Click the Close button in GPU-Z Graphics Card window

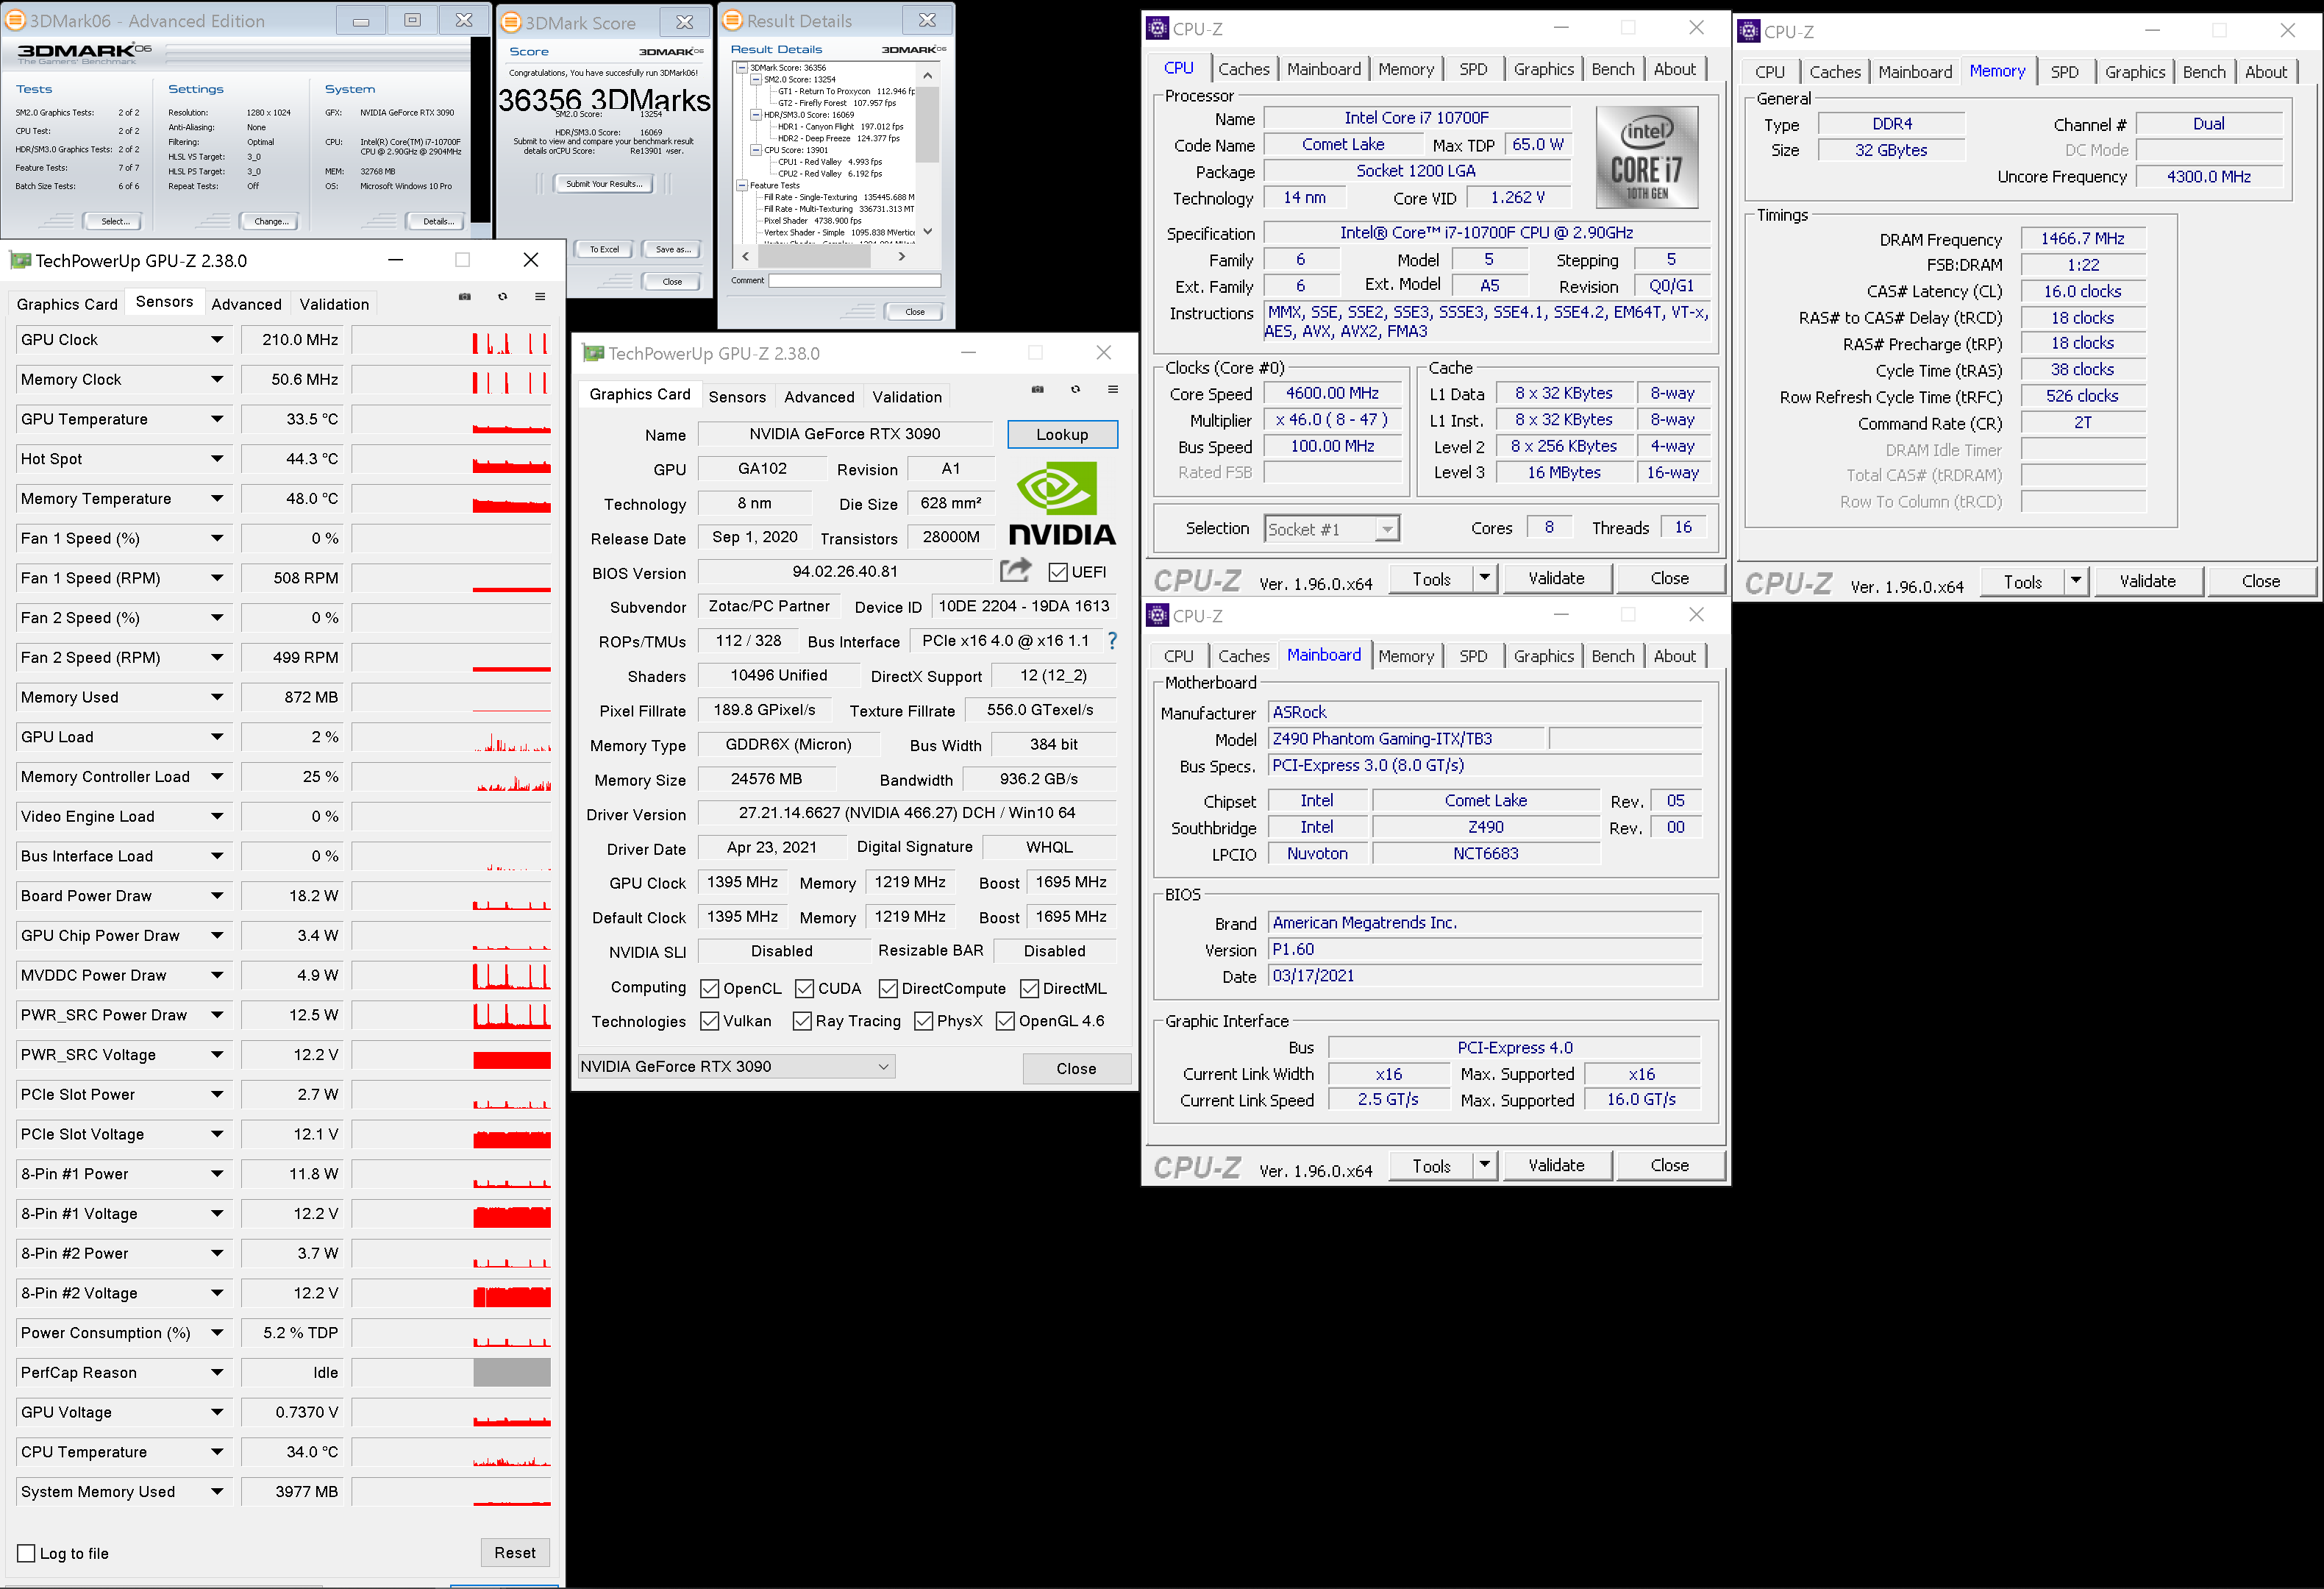[x=1076, y=1068]
